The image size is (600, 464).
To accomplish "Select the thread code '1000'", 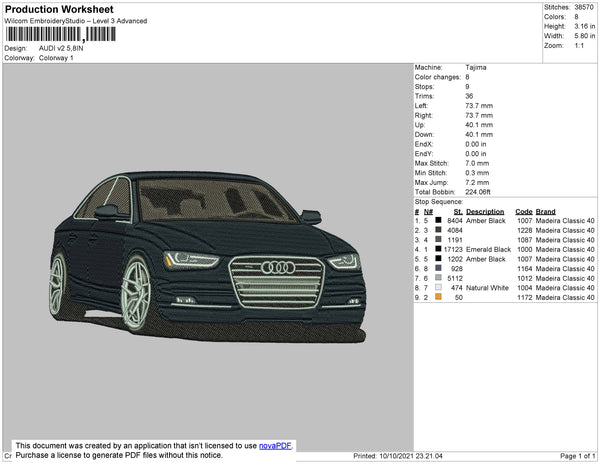I will pyautogui.click(x=524, y=249).
